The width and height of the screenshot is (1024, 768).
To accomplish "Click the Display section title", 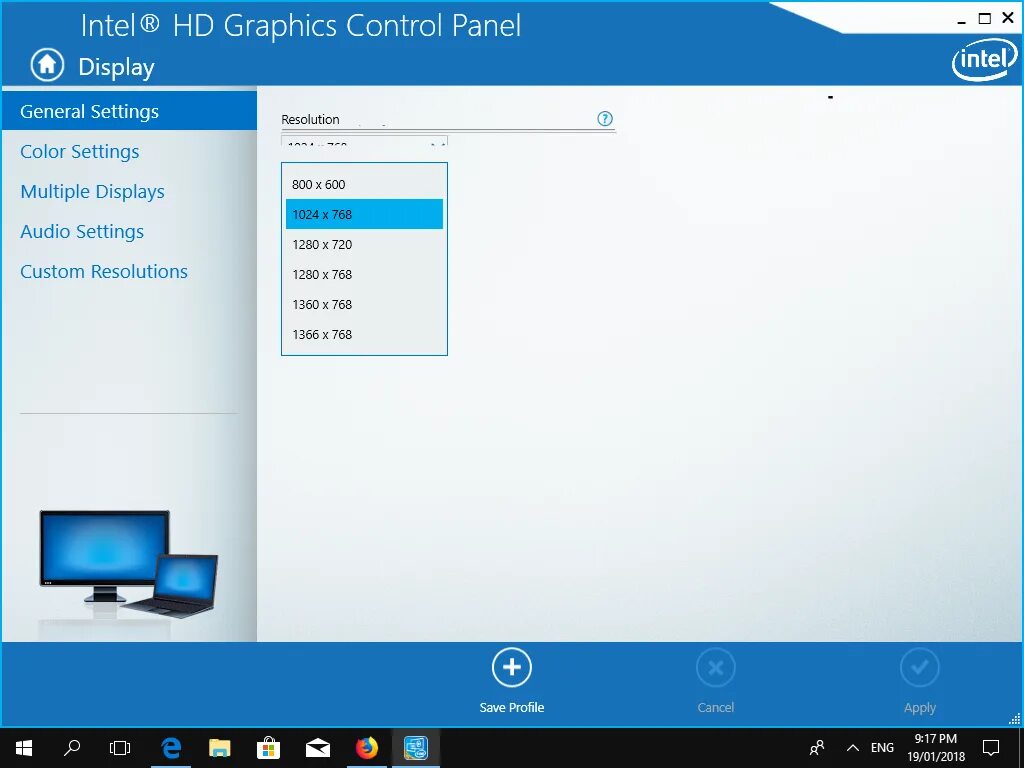I will point(116,67).
